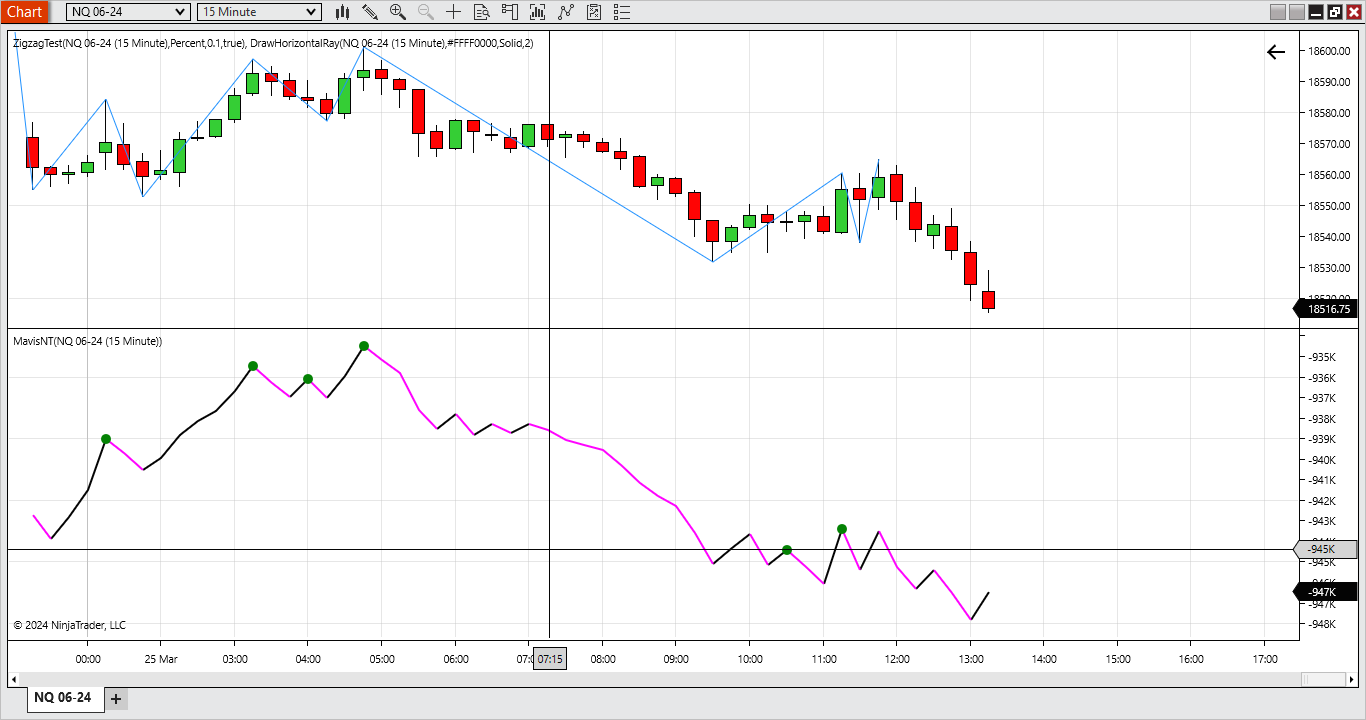Click the green dot on the -945K horizontal line

coord(787,550)
